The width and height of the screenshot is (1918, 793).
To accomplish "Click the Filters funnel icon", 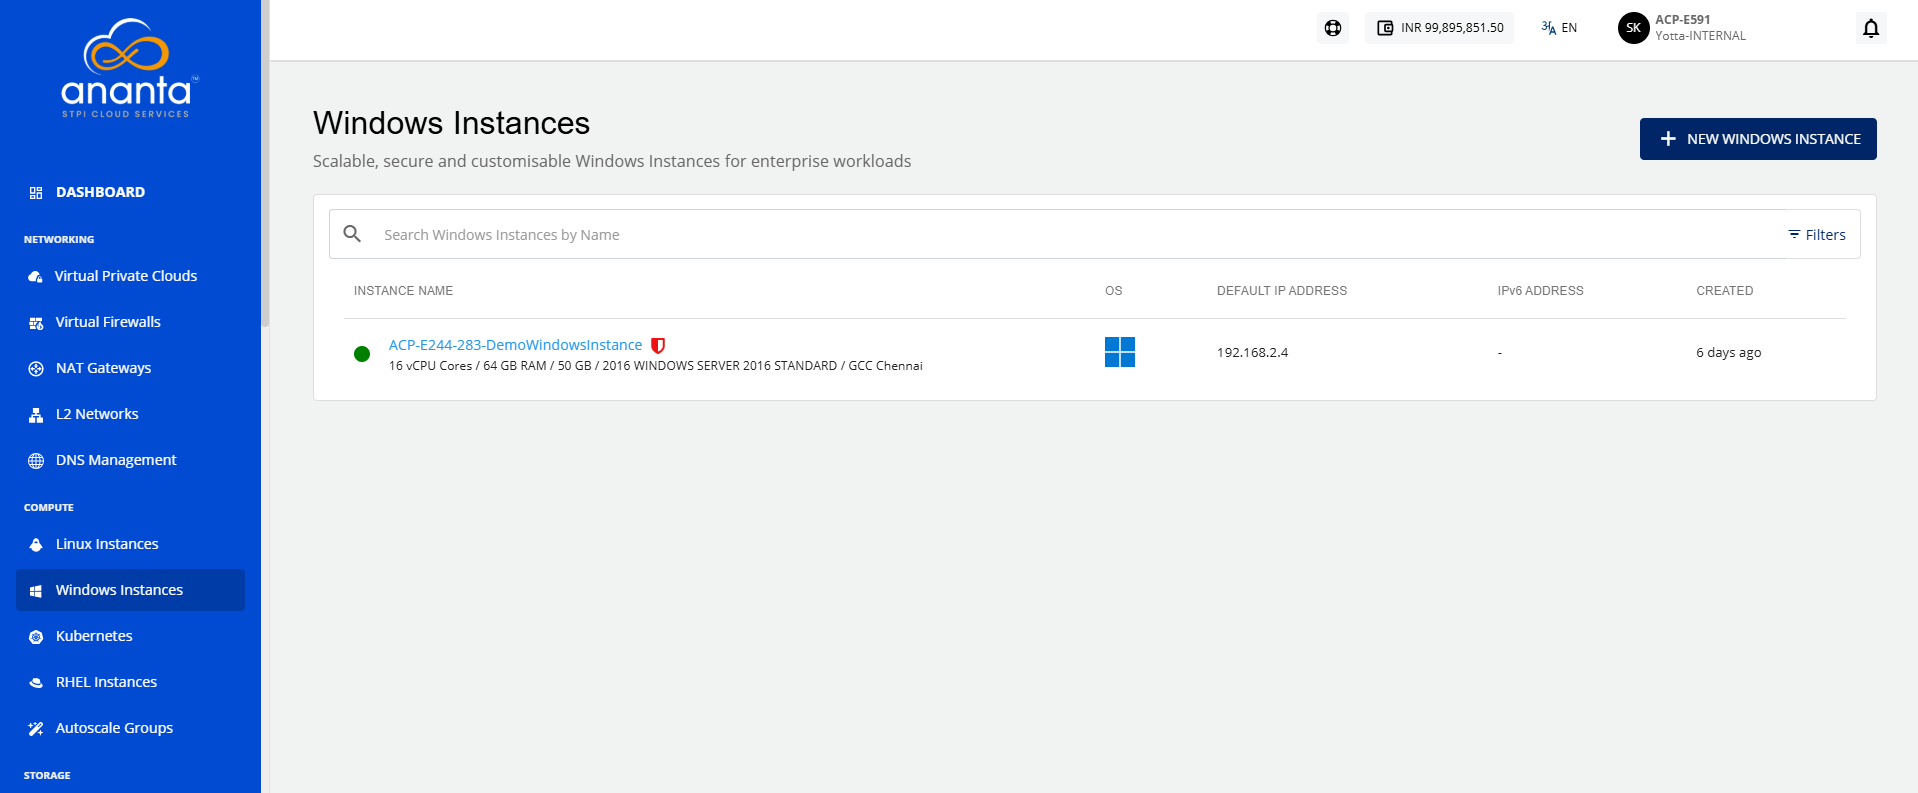I will (x=1794, y=234).
